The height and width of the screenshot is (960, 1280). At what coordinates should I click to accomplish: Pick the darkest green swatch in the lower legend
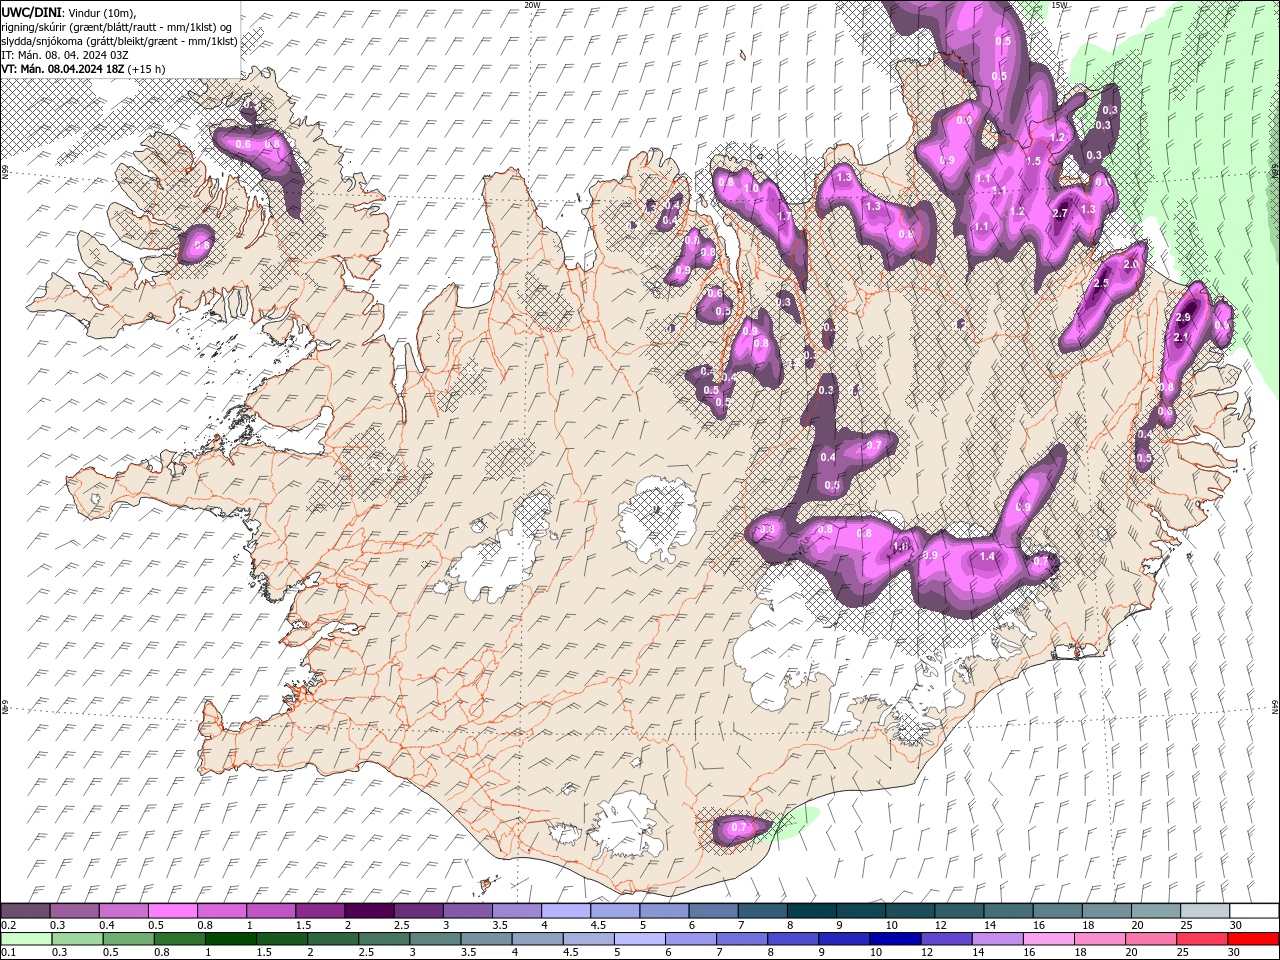pos(230,939)
